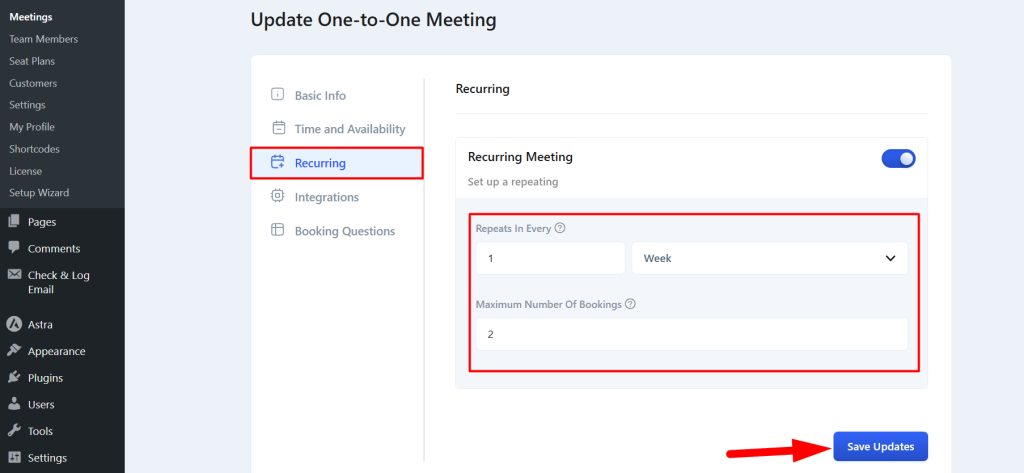Click the Save Updates button
Viewport: 1024px width, 473px height.
880,446
